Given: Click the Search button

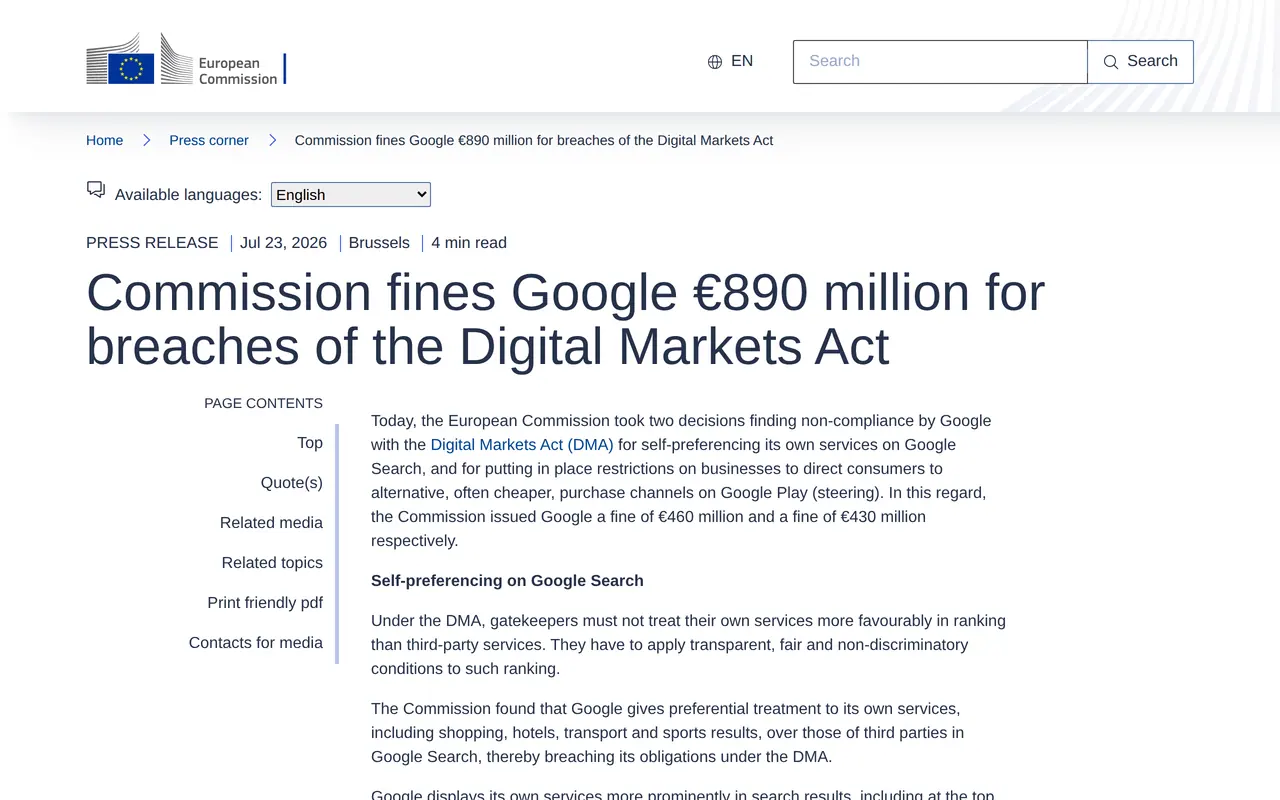Looking at the screenshot, I should point(1140,62).
